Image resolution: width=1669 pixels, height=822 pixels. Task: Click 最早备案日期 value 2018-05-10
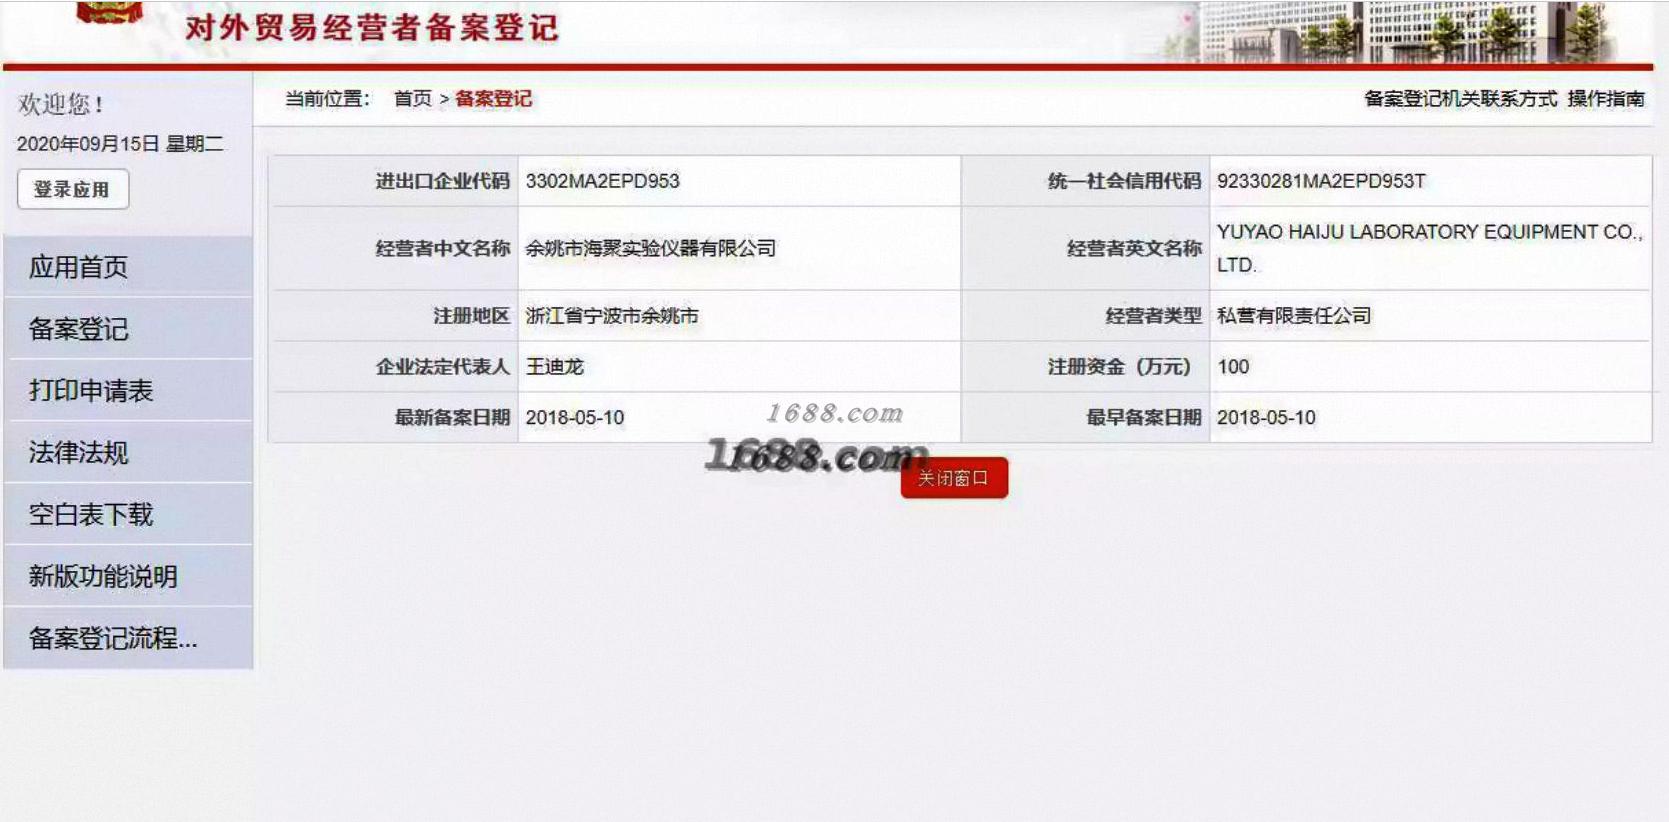(x=1265, y=418)
